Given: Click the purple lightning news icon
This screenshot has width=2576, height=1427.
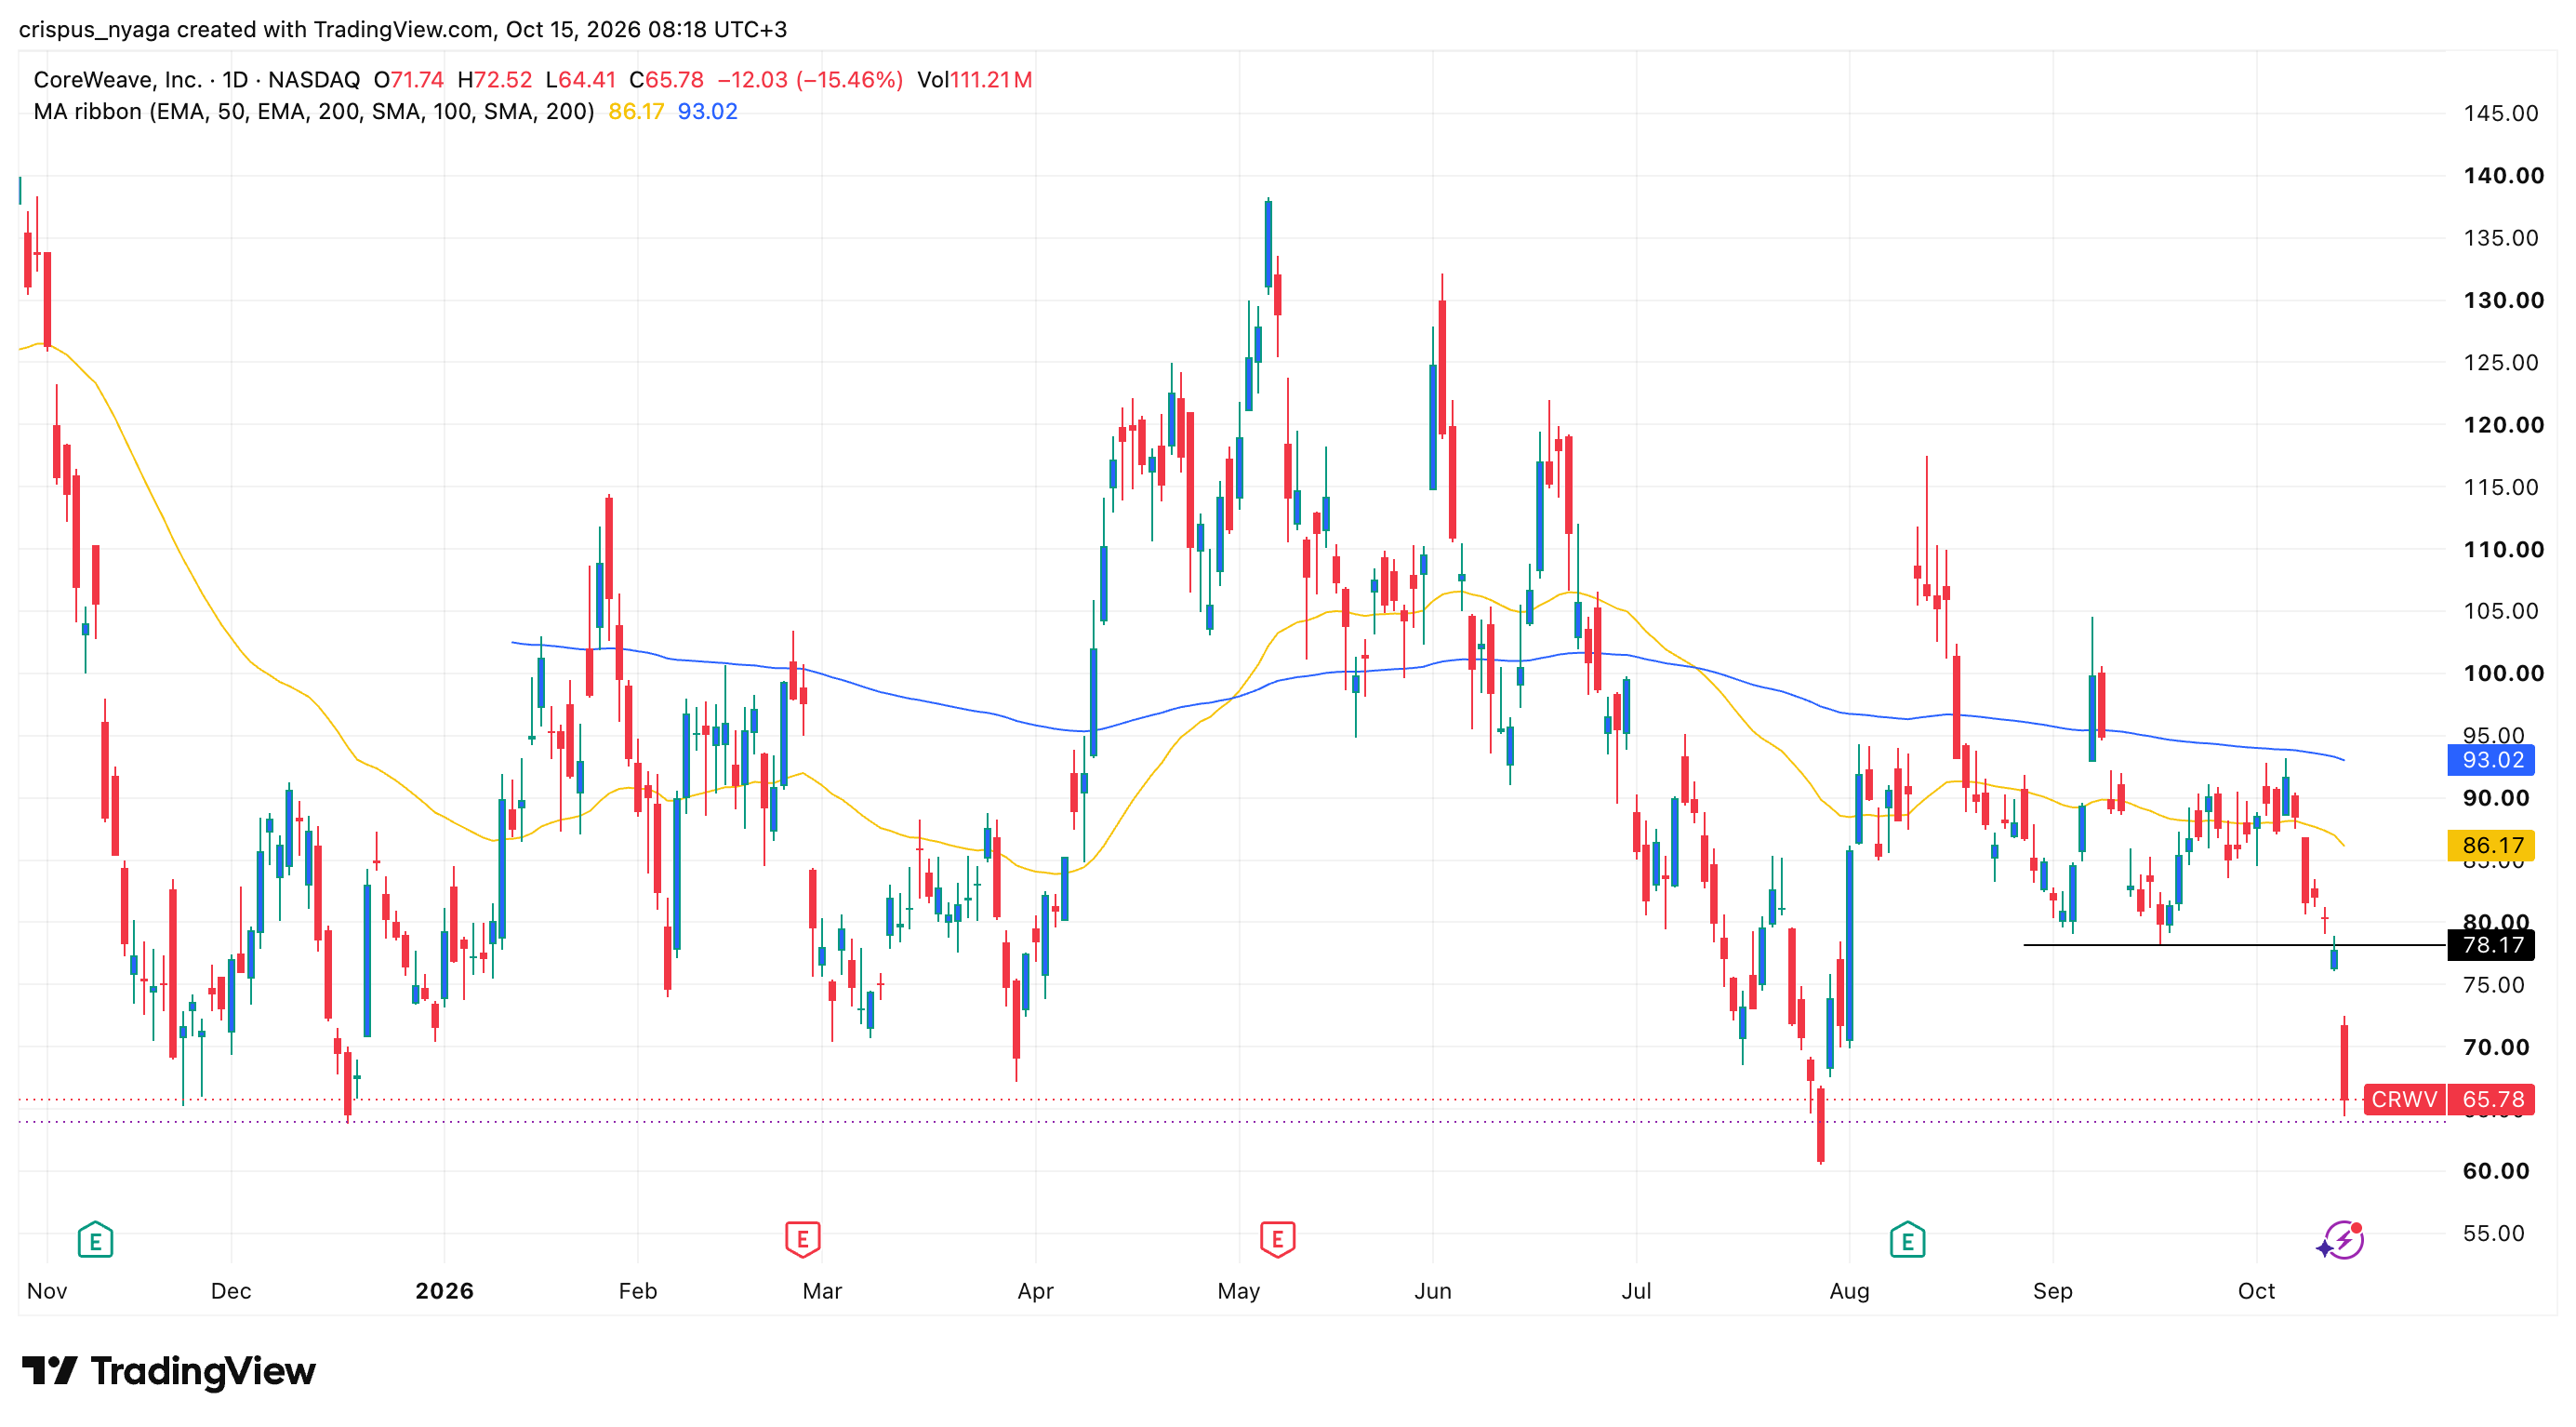Looking at the screenshot, I should point(2341,1241).
